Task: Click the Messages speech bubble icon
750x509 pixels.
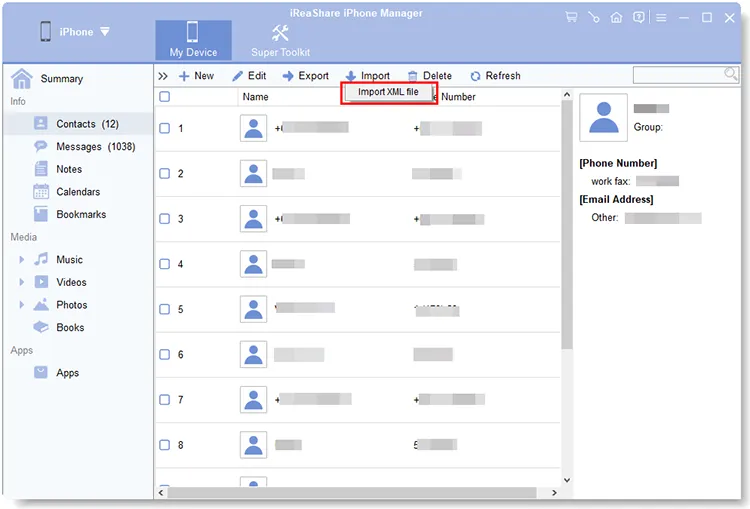Action: pos(41,146)
